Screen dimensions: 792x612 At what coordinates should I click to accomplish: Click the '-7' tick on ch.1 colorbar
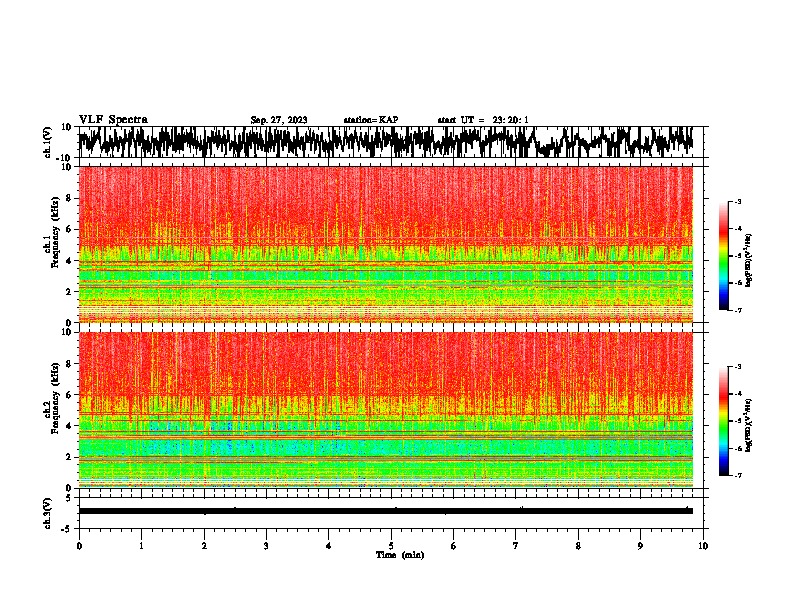(738, 310)
